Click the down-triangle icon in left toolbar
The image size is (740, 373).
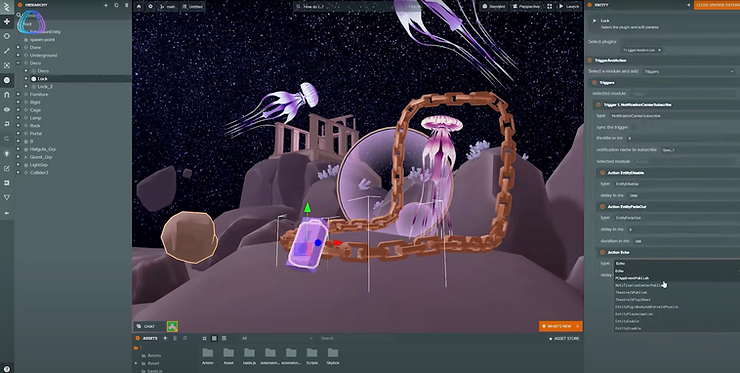(x=7, y=197)
